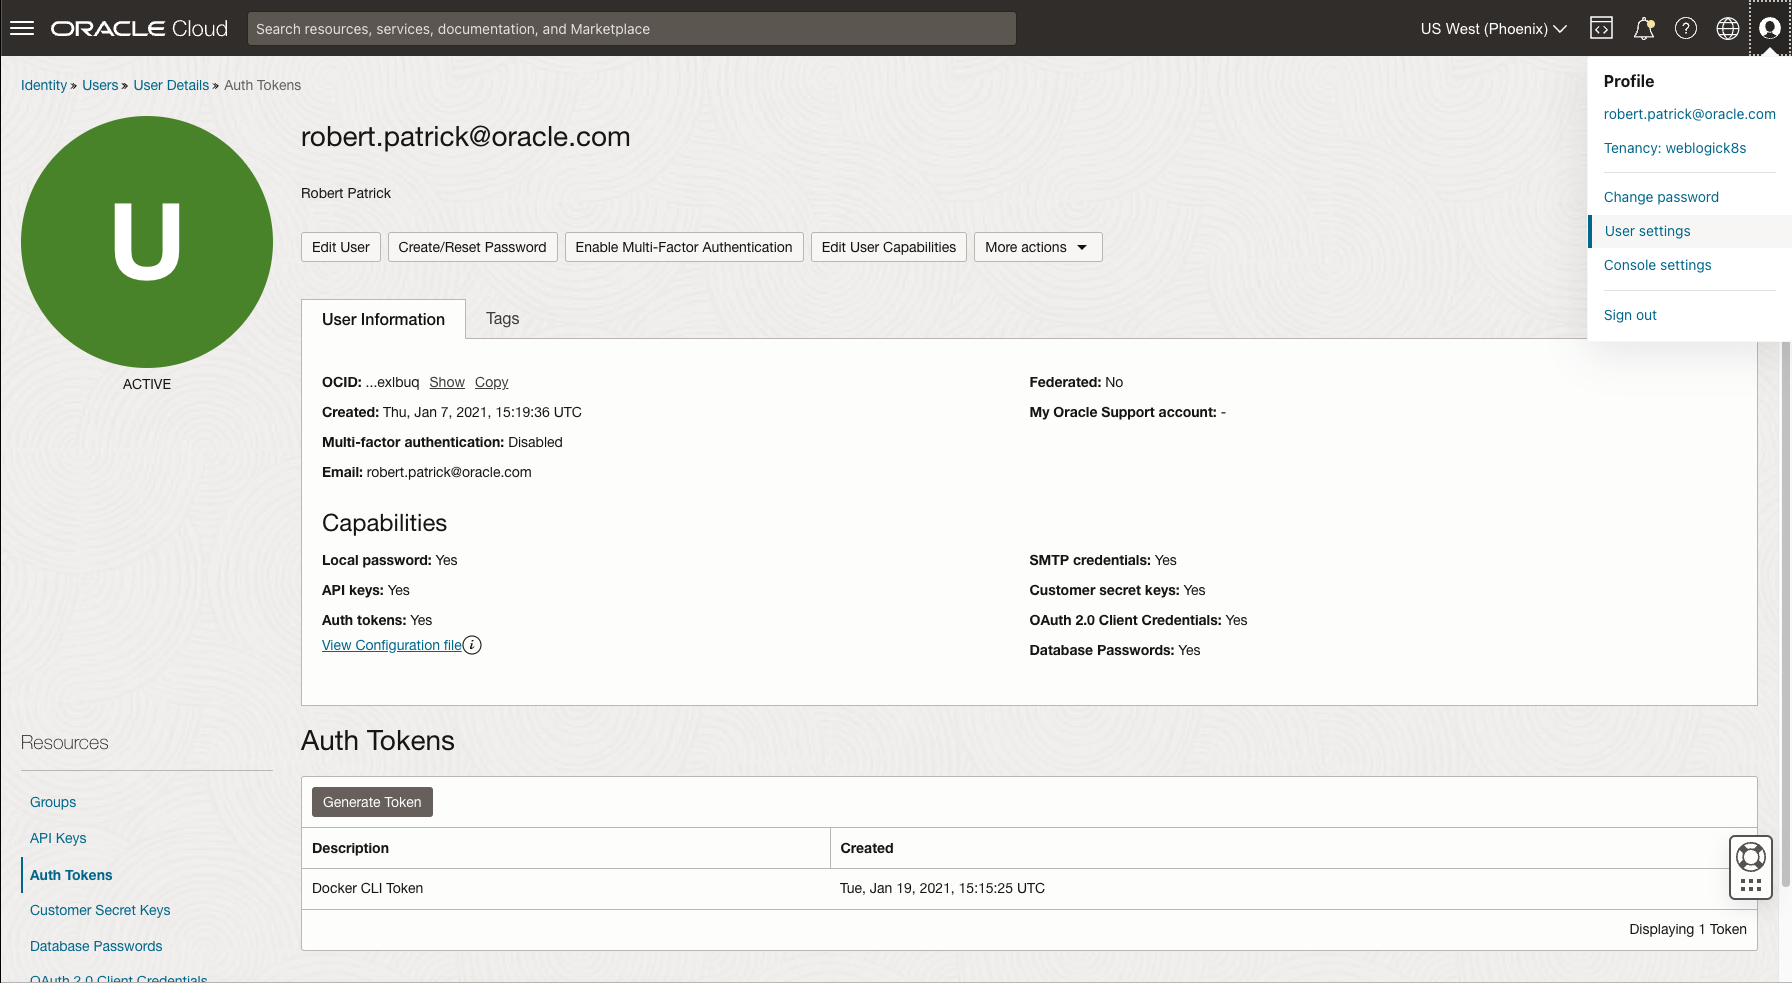Show the full OCID

tap(447, 382)
